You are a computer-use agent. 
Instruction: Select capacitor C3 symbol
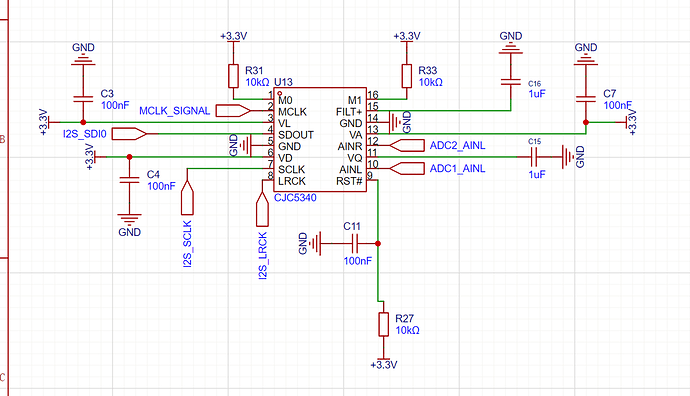(83, 99)
